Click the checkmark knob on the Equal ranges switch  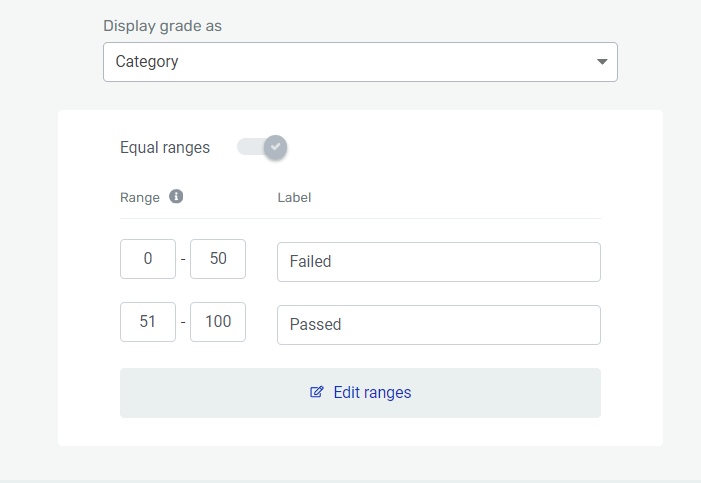click(x=276, y=147)
